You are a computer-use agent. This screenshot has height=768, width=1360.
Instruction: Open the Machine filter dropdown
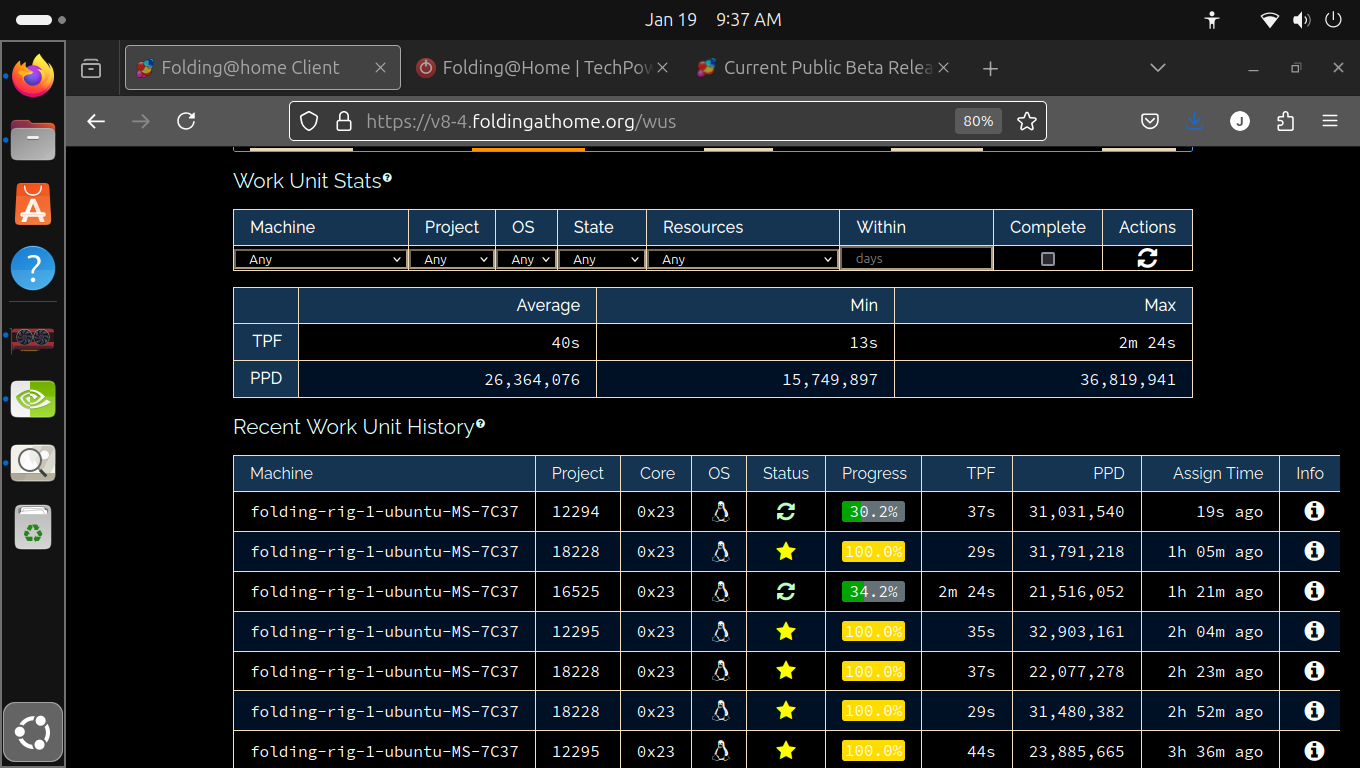pyautogui.click(x=321, y=259)
